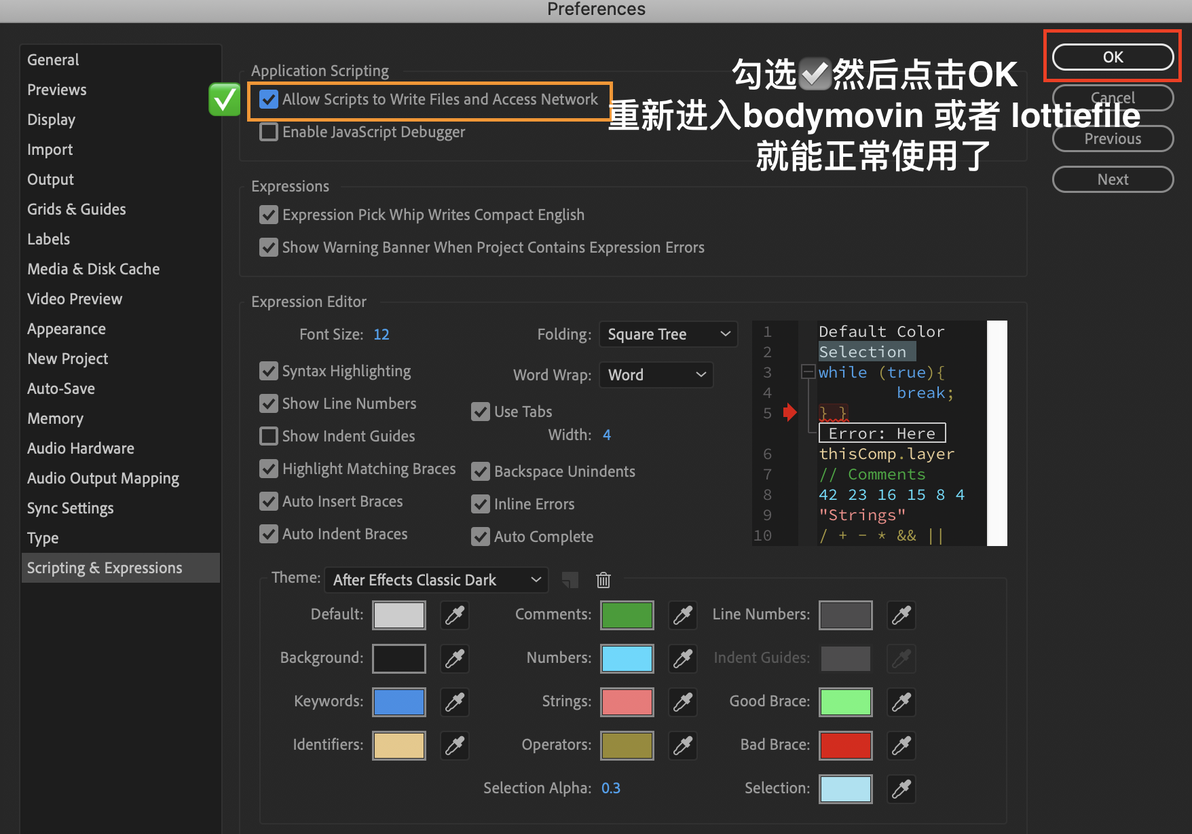Click the Selection light blue swatch
1192x834 pixels.
click(845, 789)
